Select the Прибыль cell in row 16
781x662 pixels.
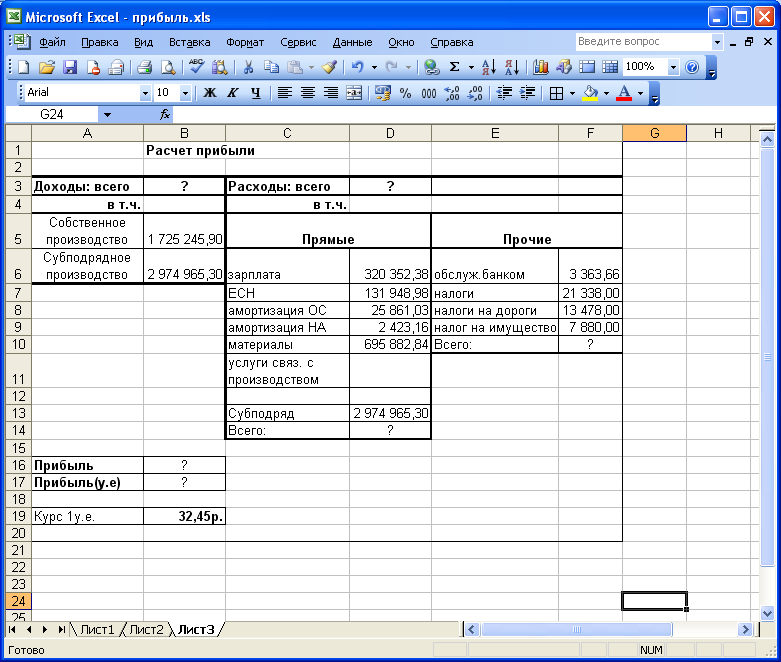pos(88,465)
